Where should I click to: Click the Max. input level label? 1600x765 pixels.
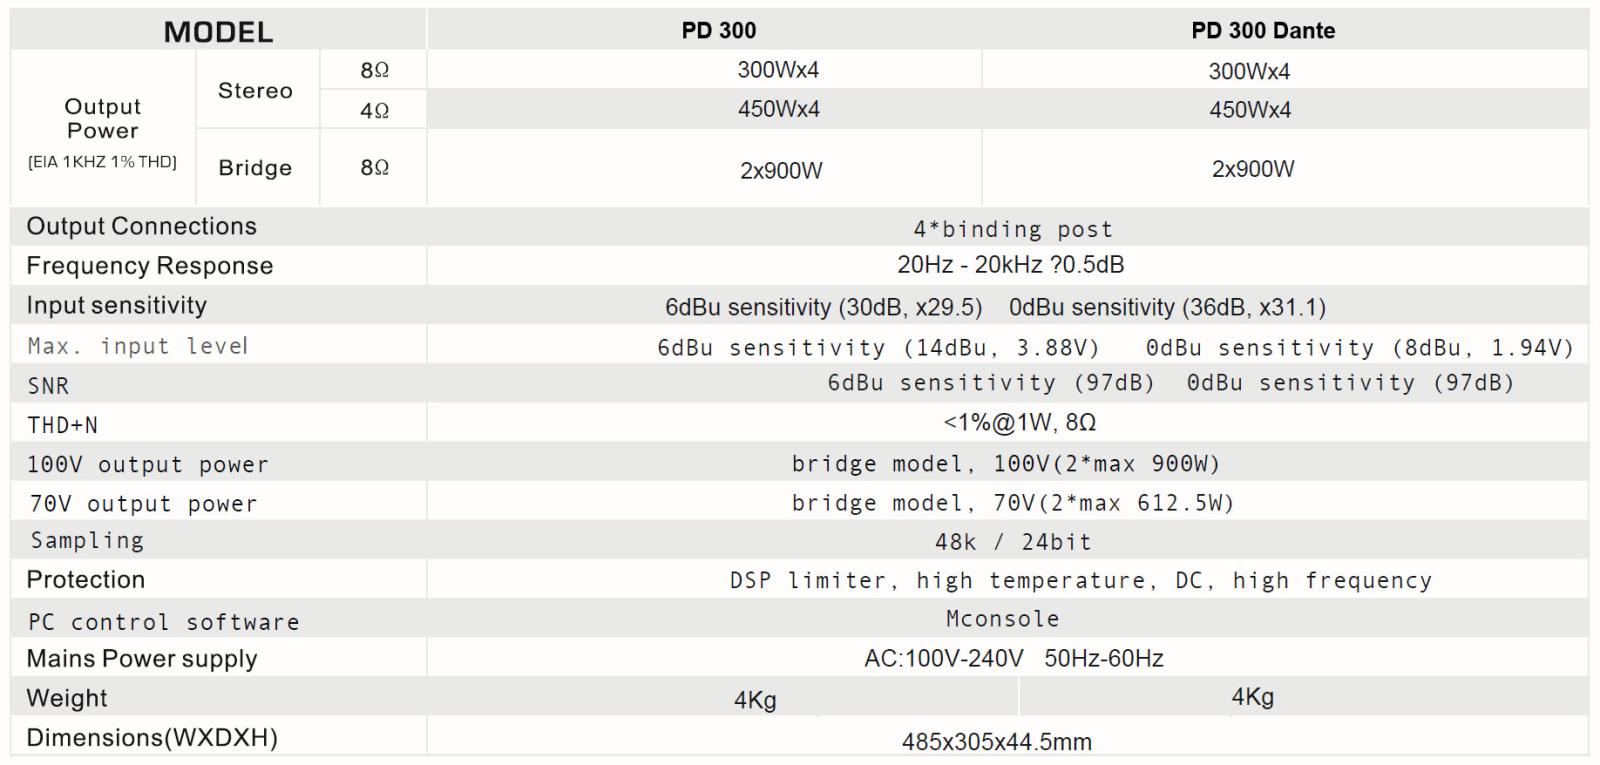click(138, 346)
